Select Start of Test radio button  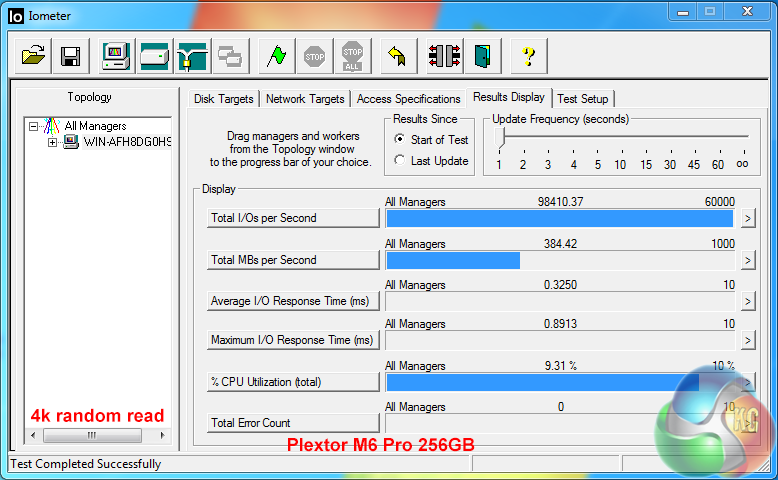coord(399,139)
